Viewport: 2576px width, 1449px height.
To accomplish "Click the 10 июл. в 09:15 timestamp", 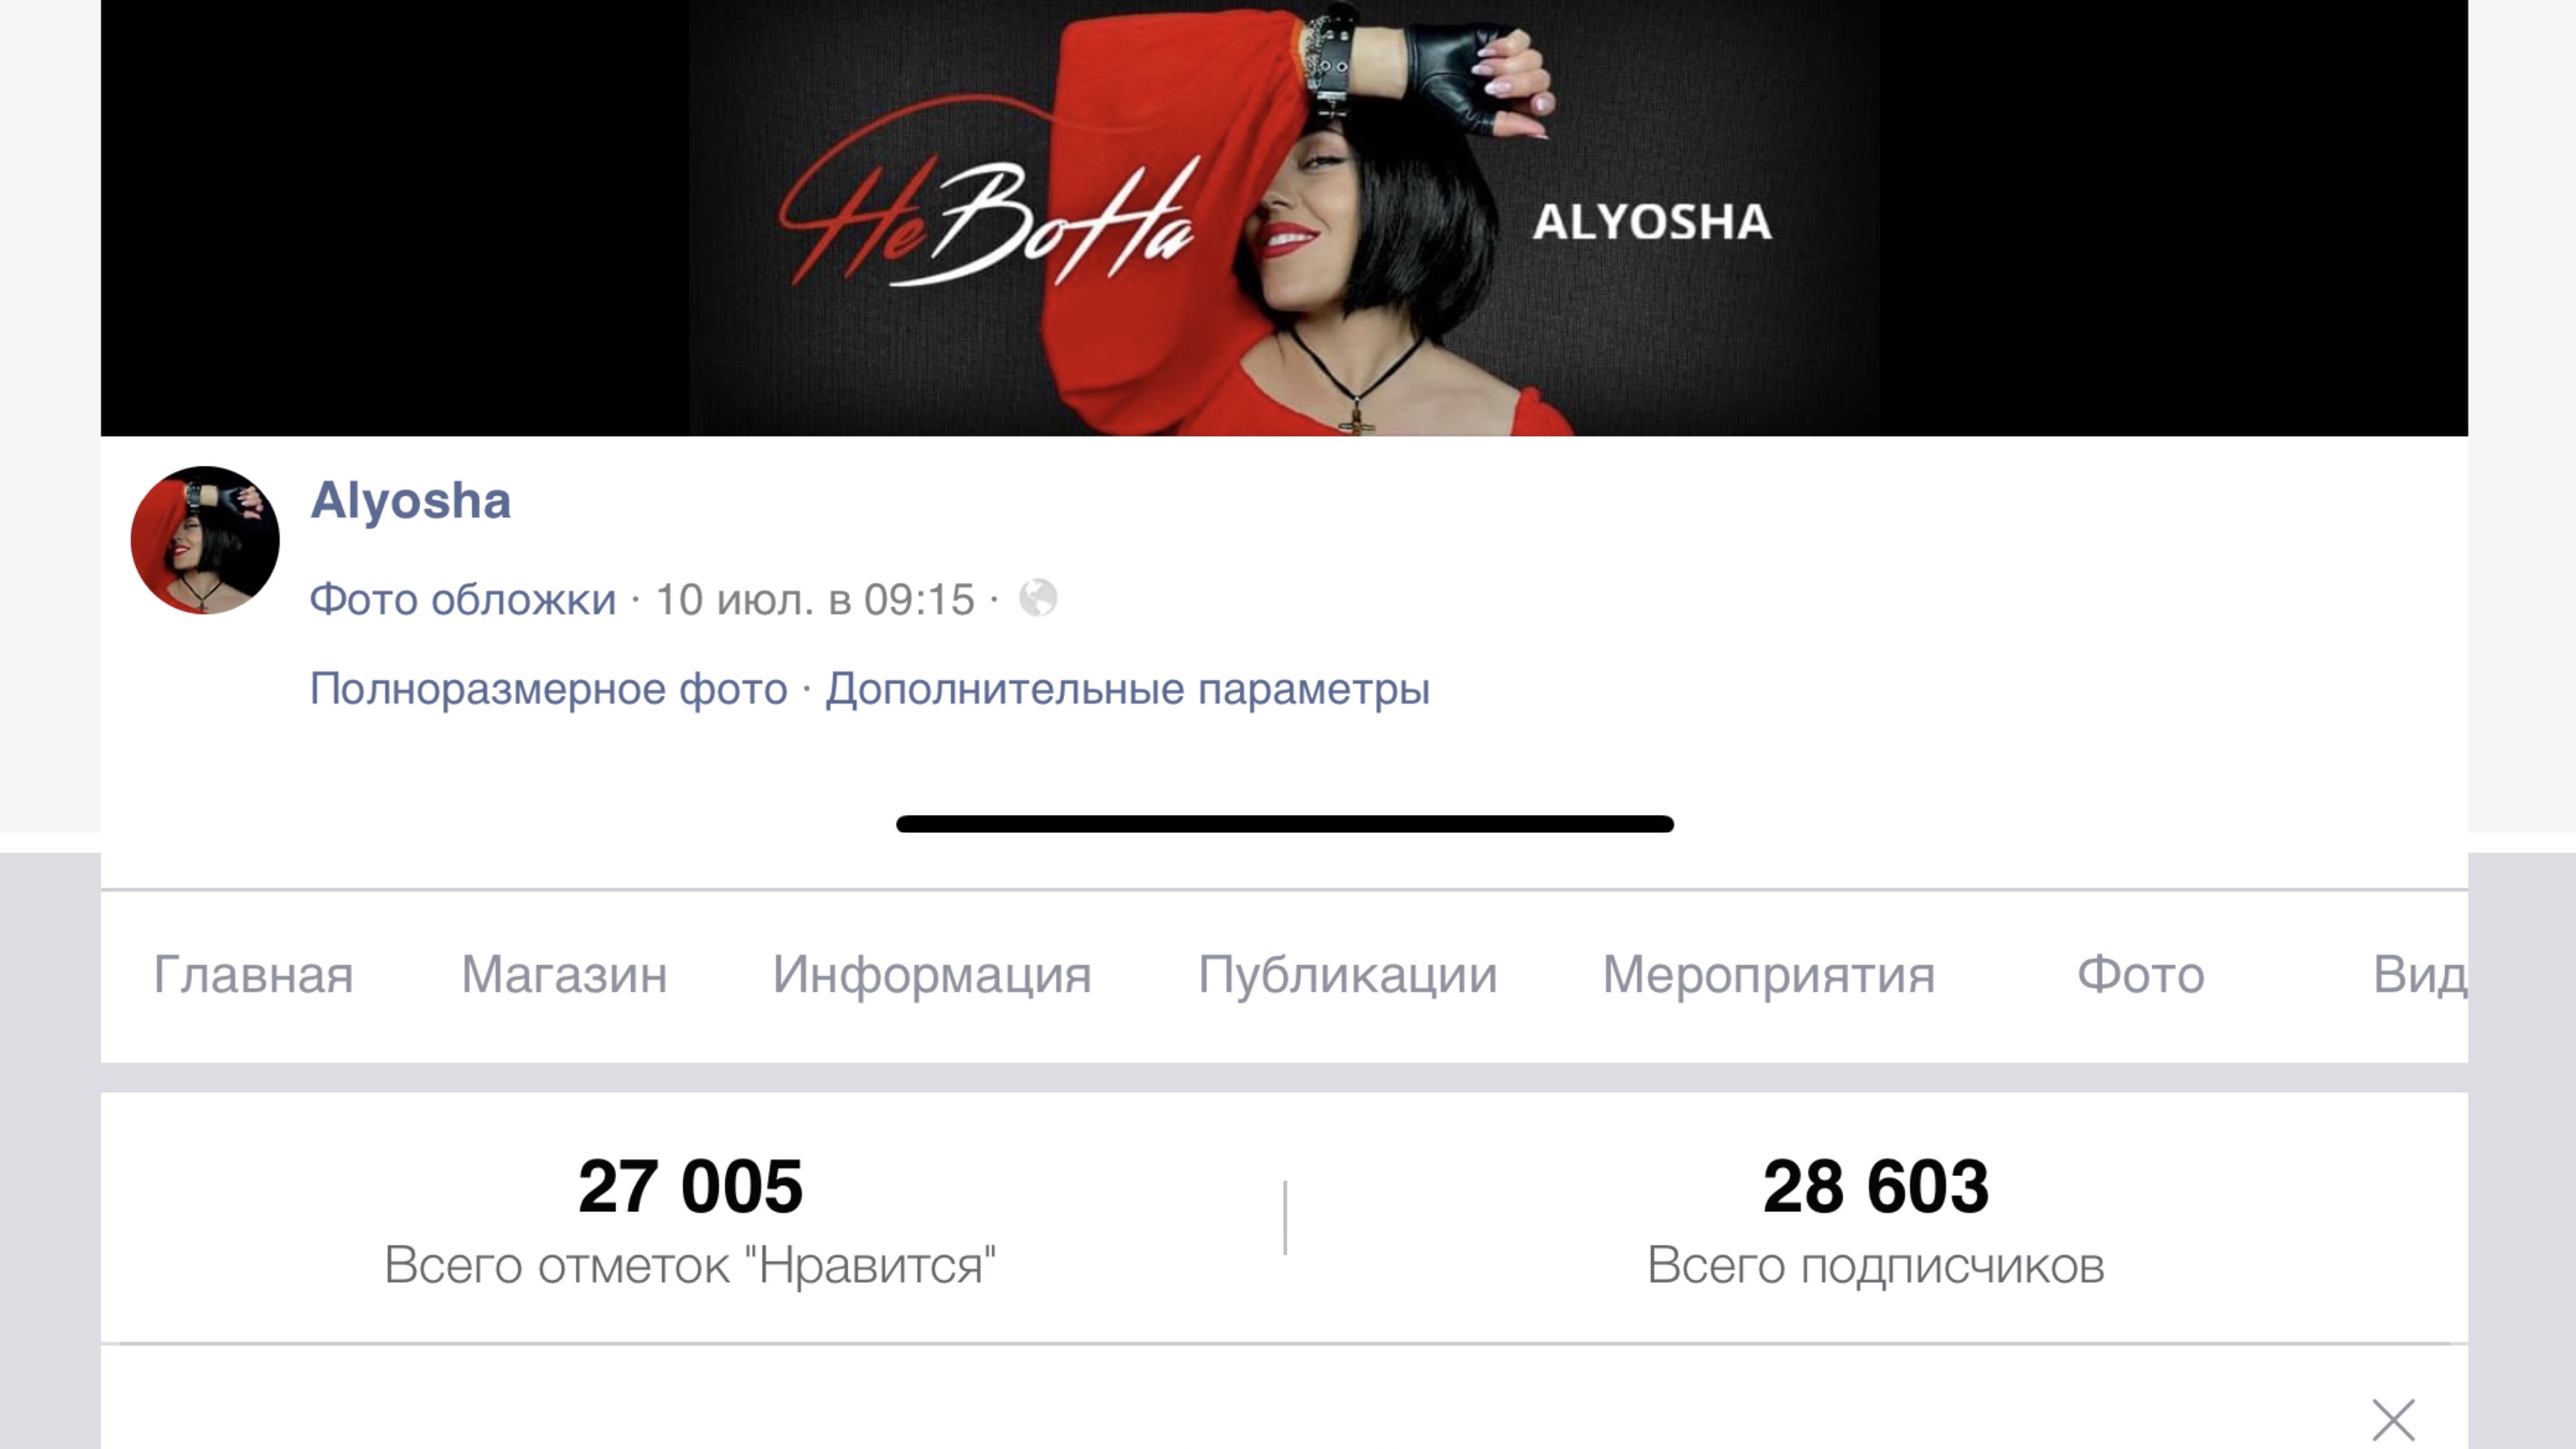I will coord(815,600).
